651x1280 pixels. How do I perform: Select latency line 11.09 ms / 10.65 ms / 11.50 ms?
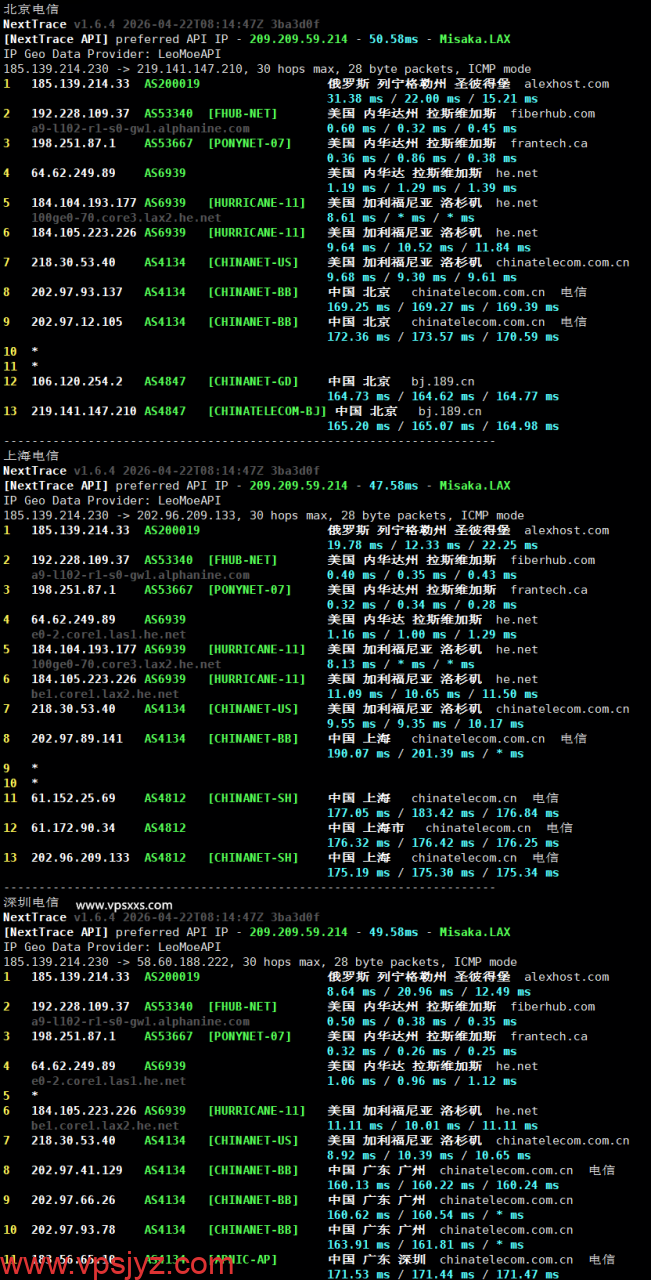pyautogui.click(x=433, y=695)
